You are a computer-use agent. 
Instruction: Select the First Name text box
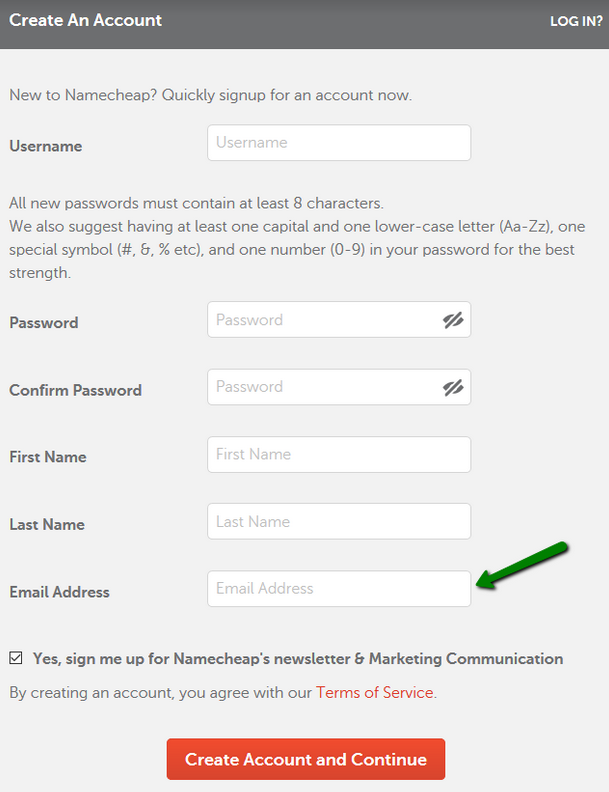[339, 455]
